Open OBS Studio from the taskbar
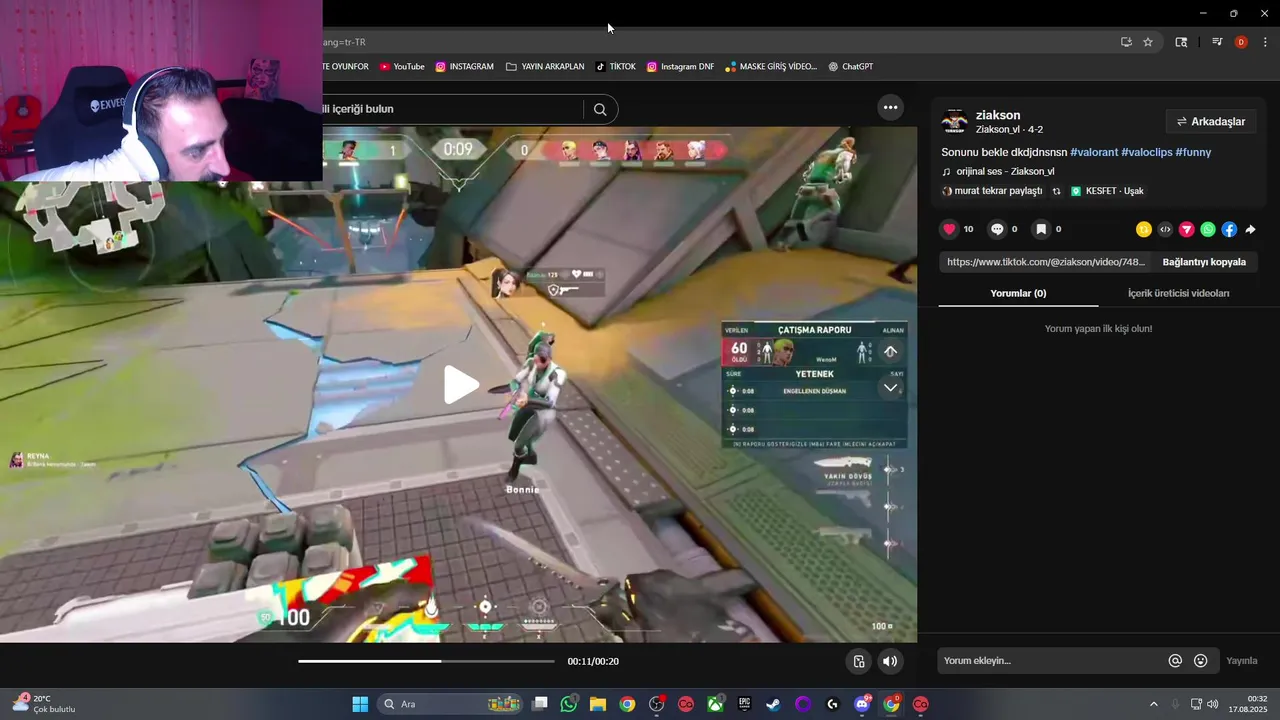The width and height of the screenshot is (1280, 720). 656,704
